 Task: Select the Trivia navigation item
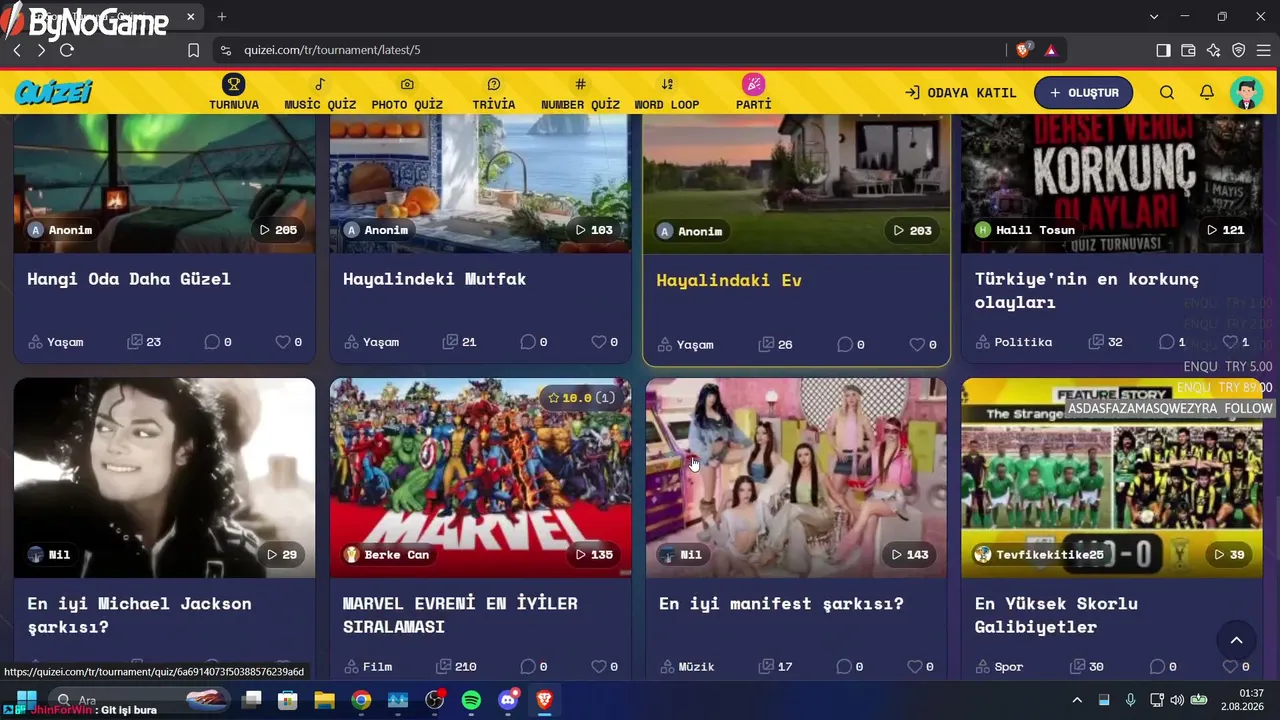point(494,93)
